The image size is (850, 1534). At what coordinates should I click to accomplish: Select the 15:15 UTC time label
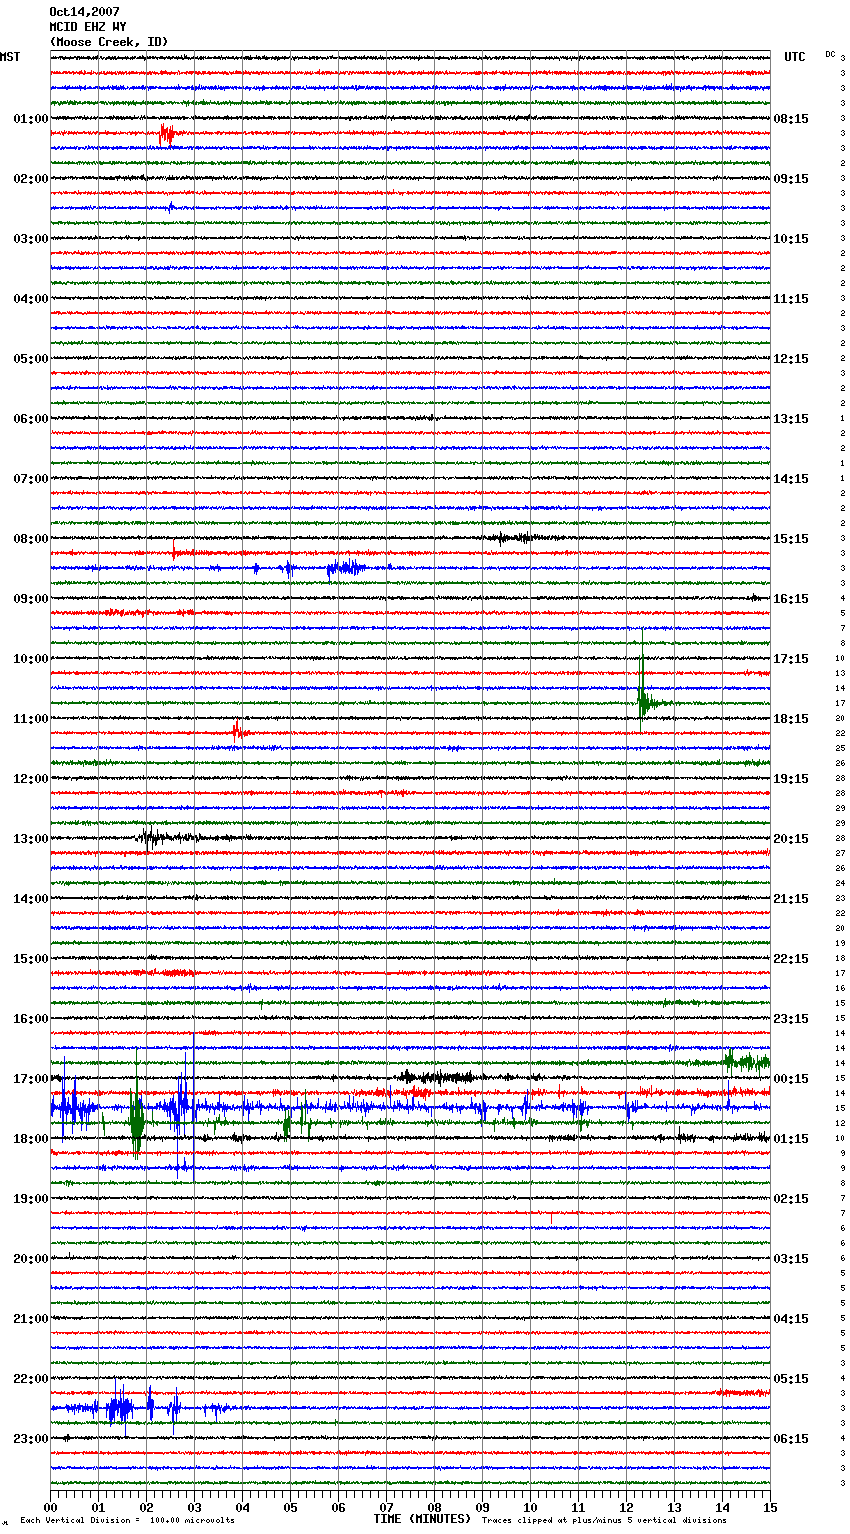791,539
